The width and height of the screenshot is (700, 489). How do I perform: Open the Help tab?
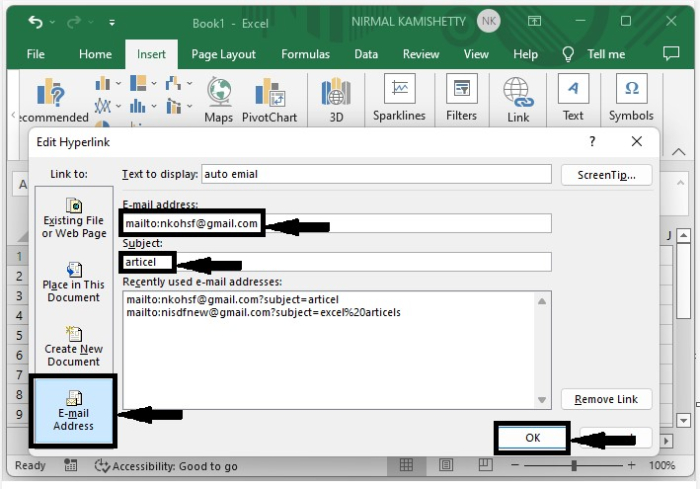[525, 54]
